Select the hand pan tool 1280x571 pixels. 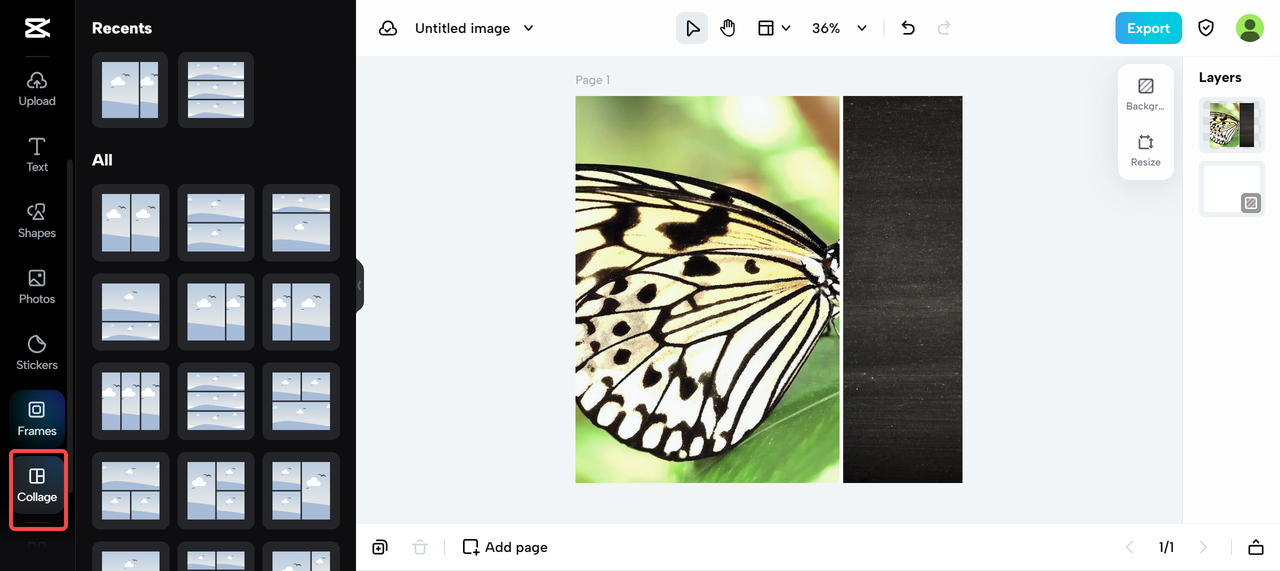click(728, 28)
